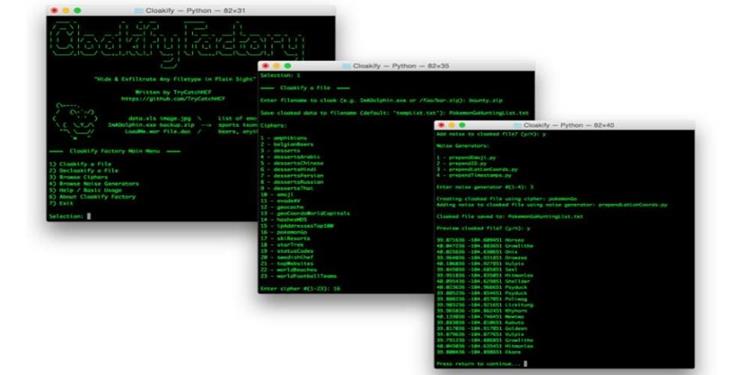Viewport: 750px width, 375px height.
Task: Click the "Hide & Exfiltrate Any Filetype" tagline
Action: 175,79
